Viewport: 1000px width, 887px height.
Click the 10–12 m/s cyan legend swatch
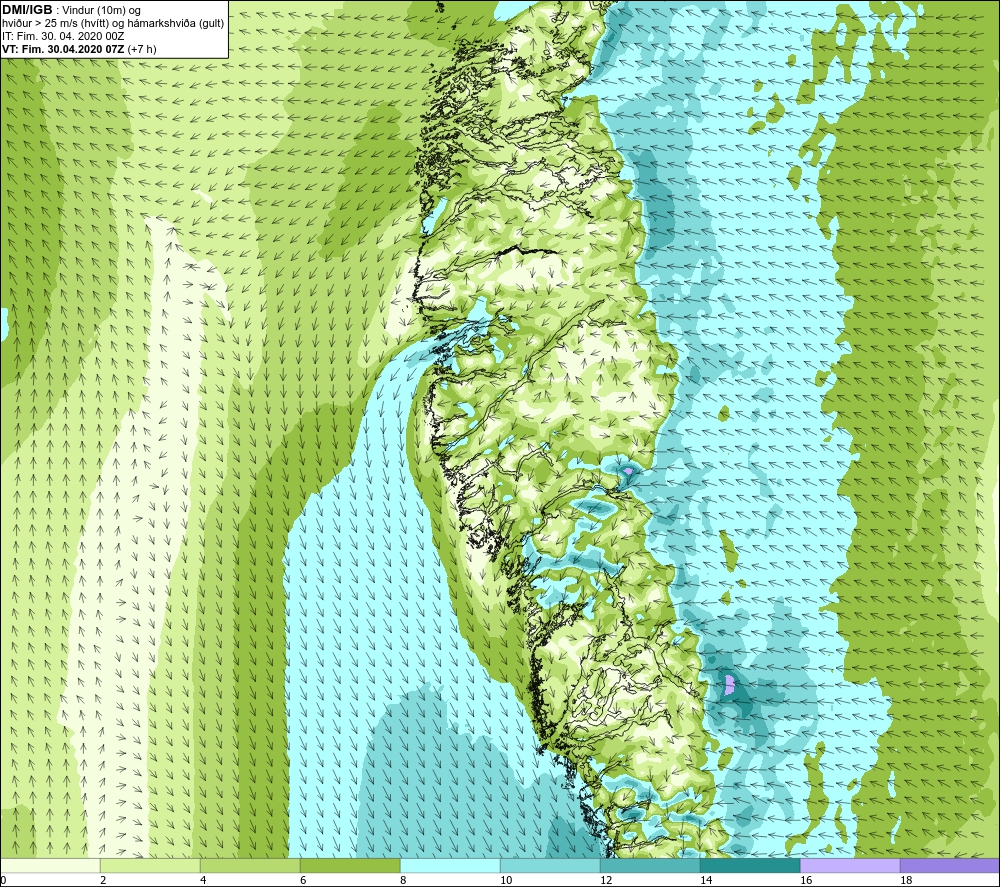pos(550,865)
